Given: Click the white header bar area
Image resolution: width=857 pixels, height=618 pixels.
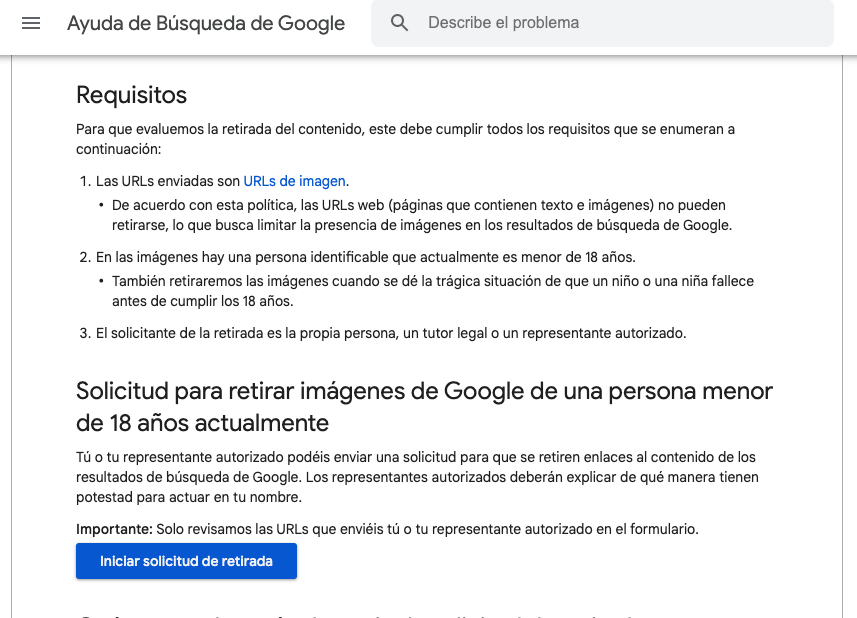Looking at the screenshot, I should [x=700, y=23].
